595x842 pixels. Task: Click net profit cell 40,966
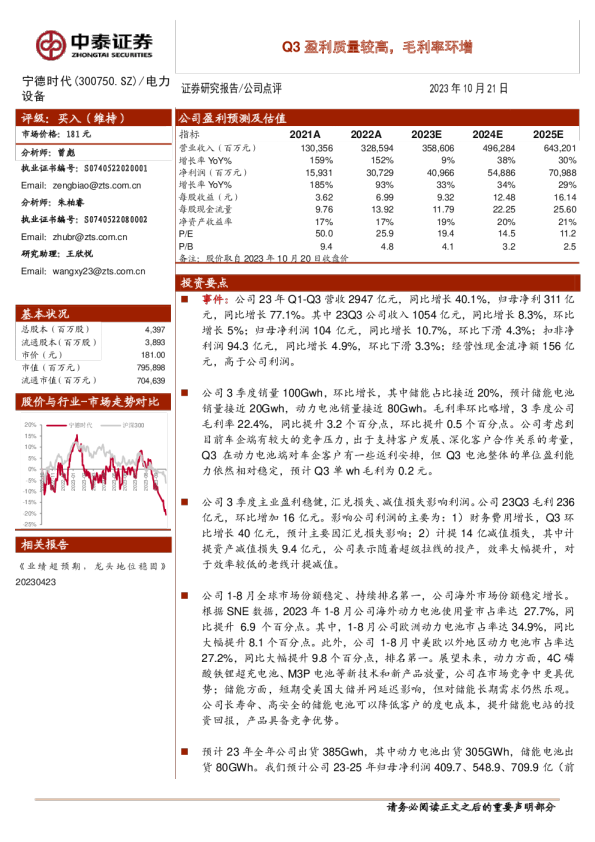[x=440, y=173]
